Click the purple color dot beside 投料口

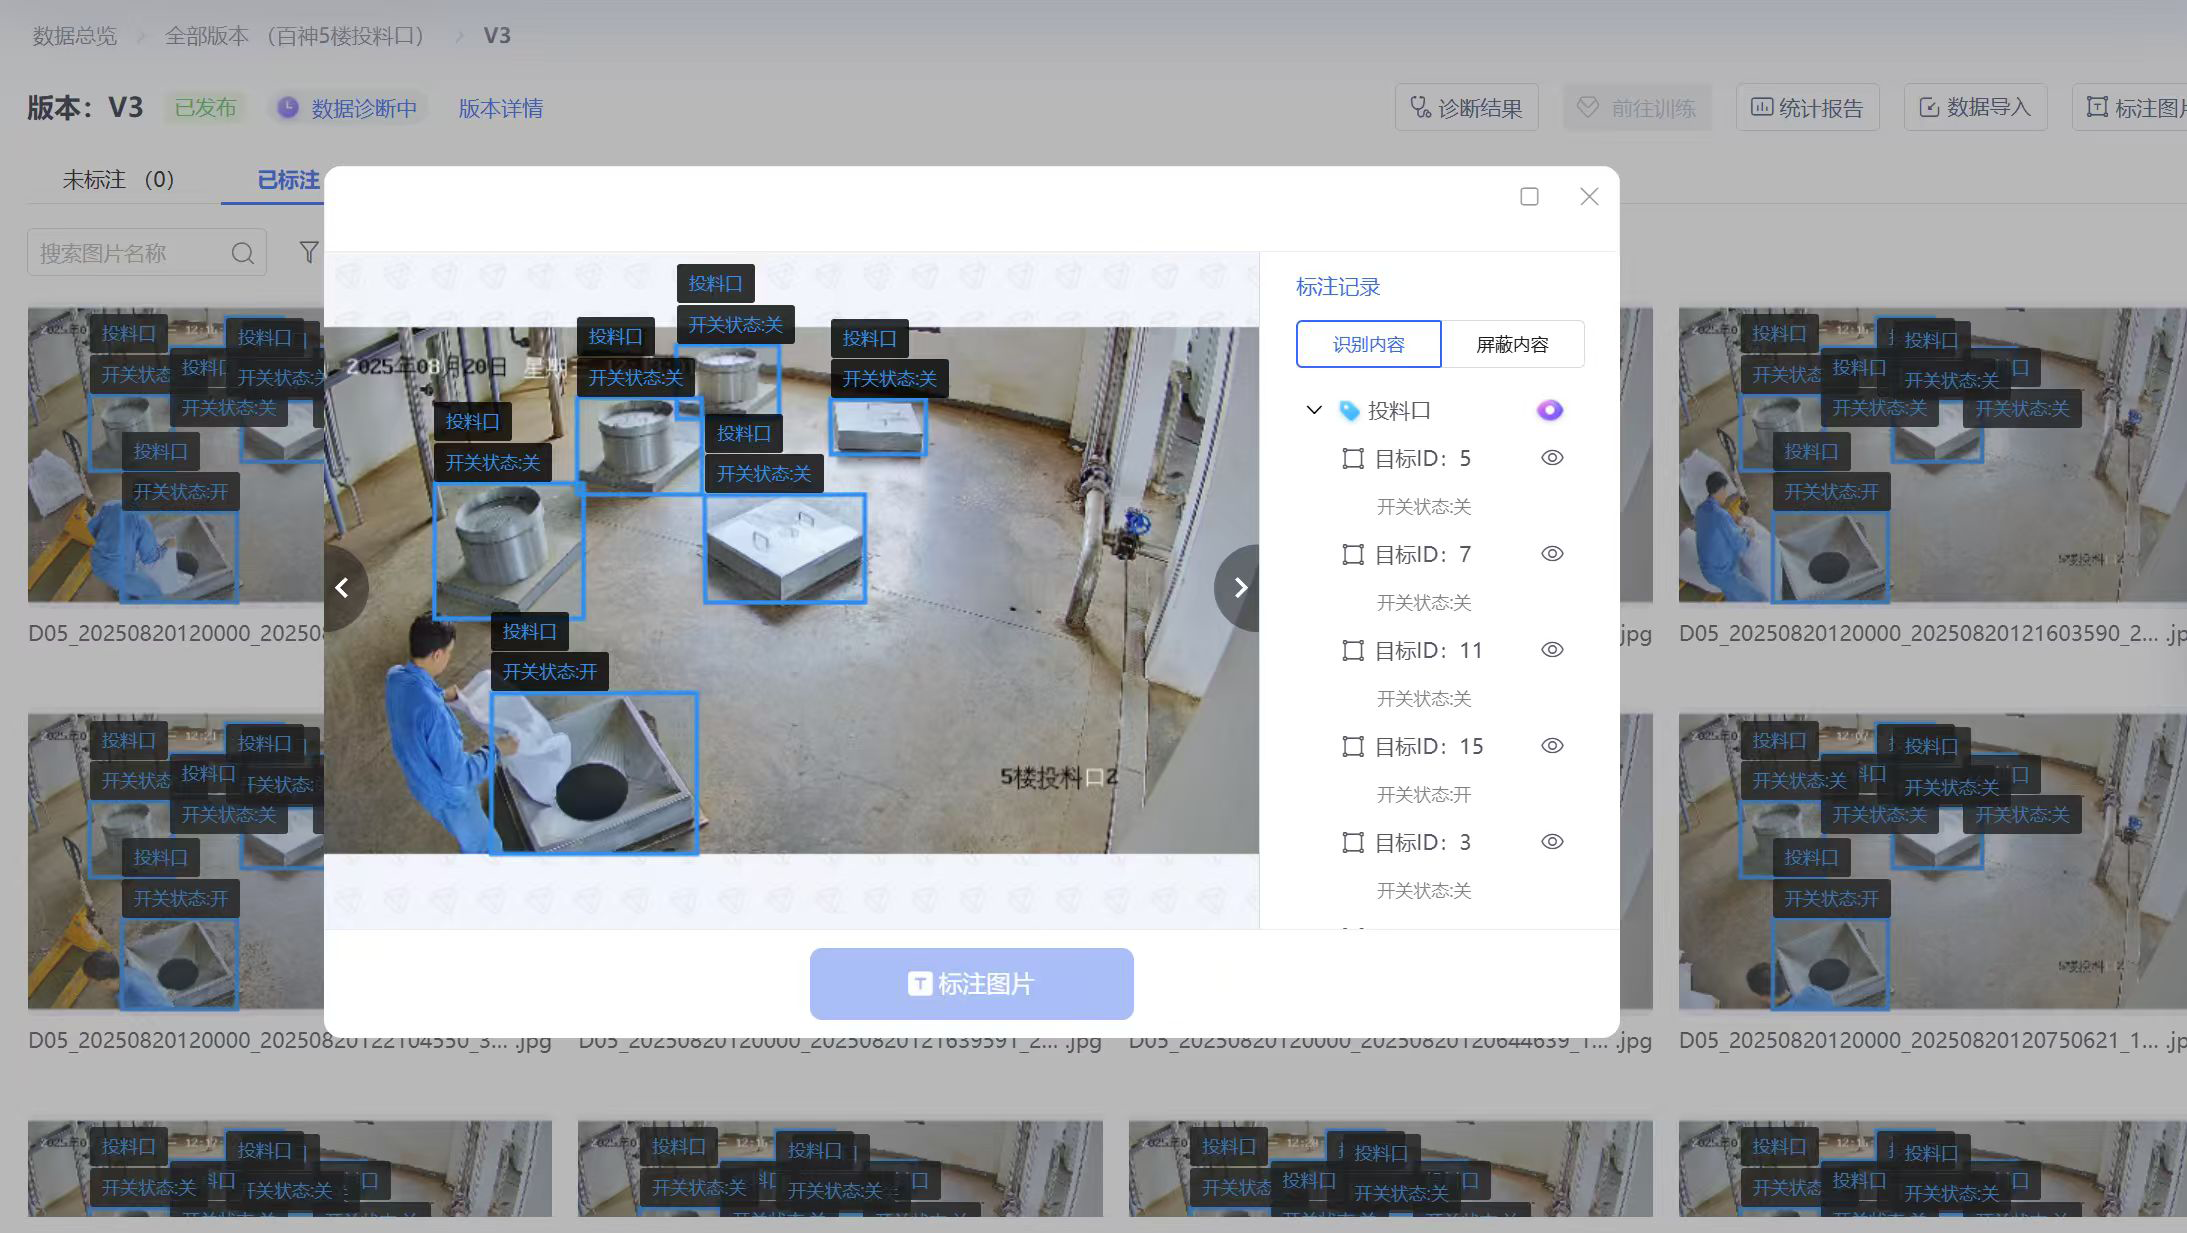1549,410
